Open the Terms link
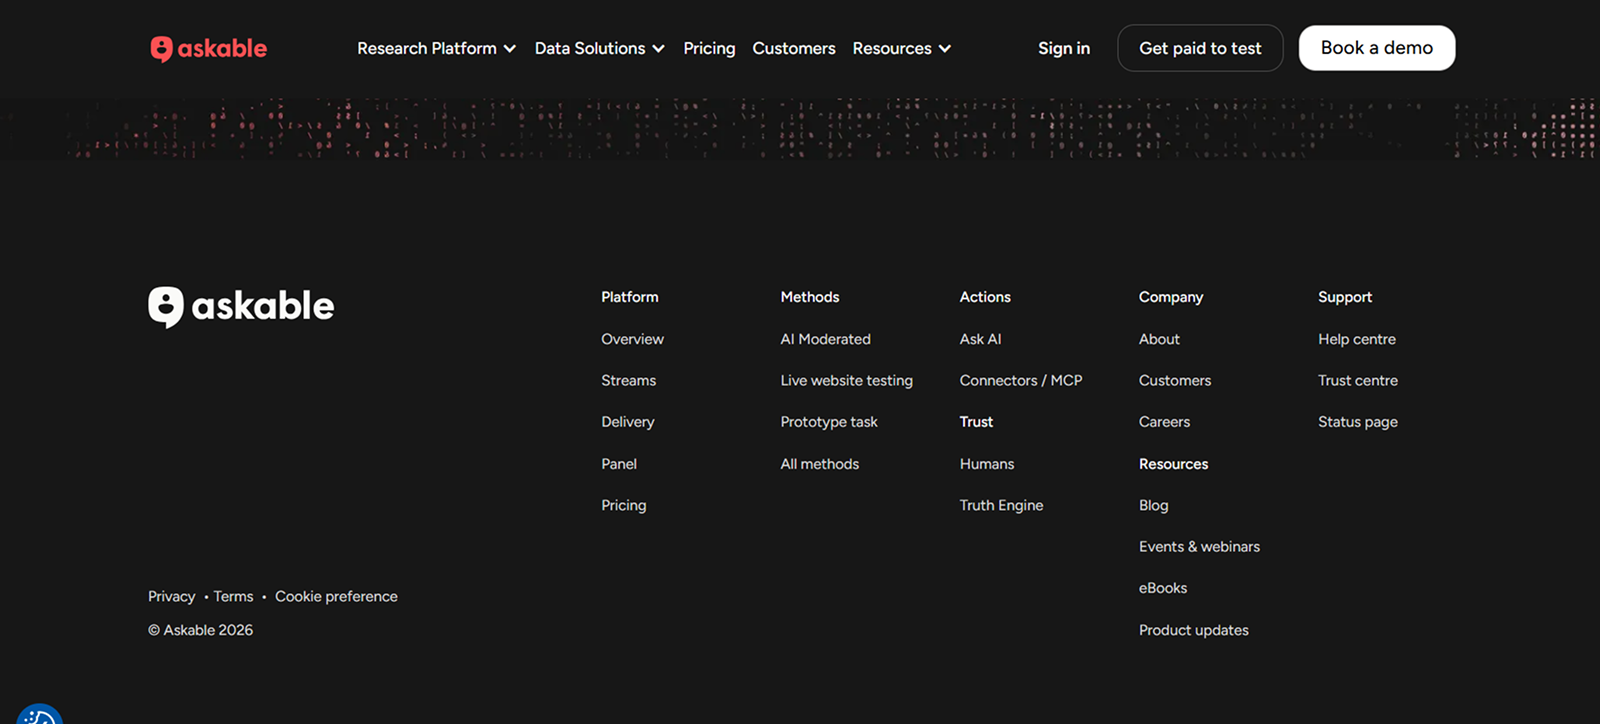 233,596
